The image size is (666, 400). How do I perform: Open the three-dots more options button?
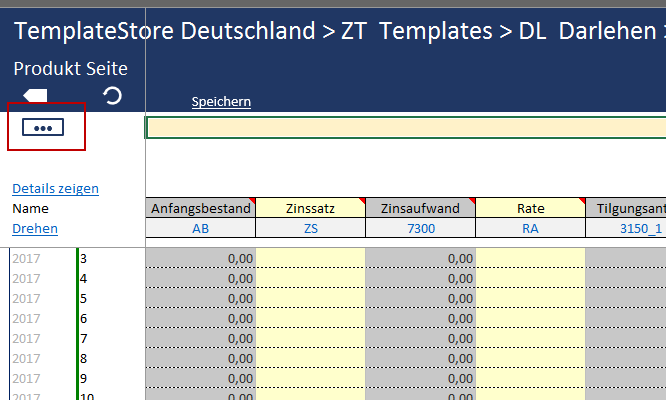tap(42, 127)
